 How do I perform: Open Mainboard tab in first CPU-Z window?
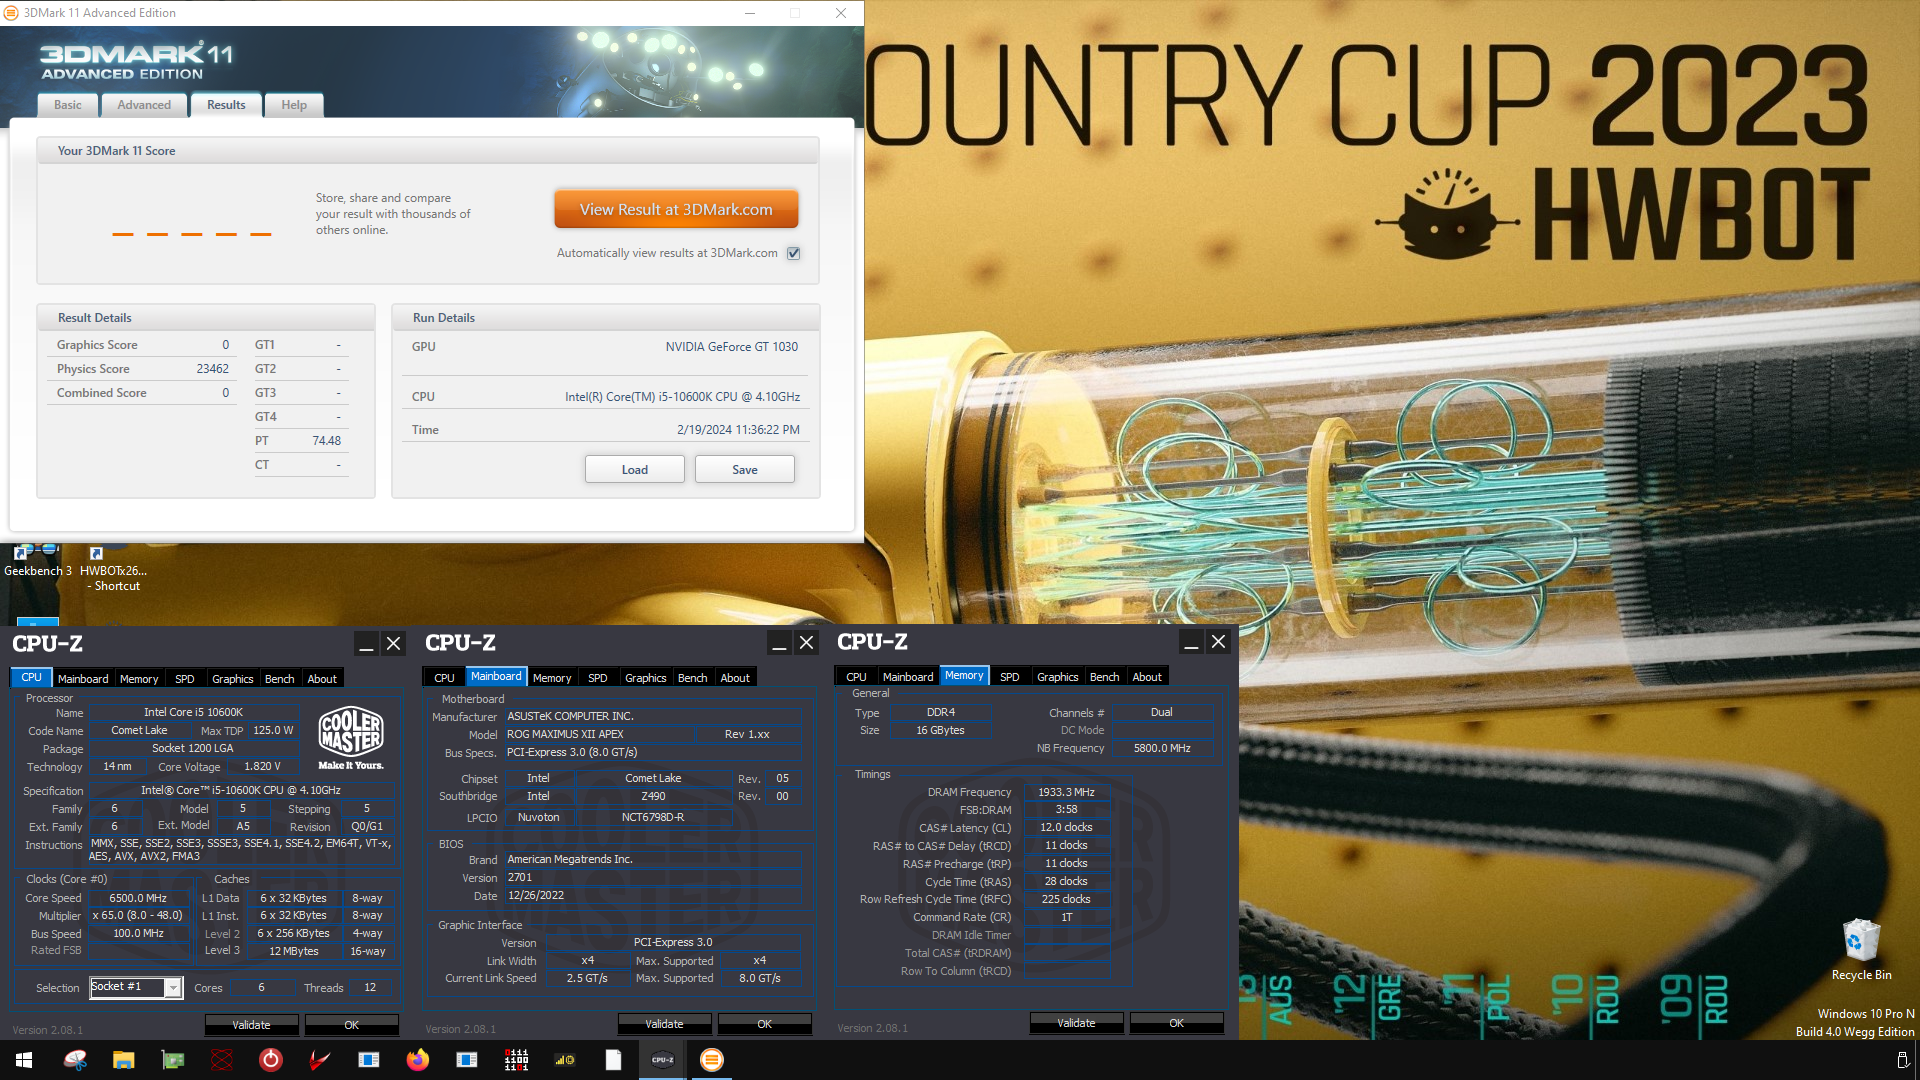pyautogui.click(x=83, y=678)
